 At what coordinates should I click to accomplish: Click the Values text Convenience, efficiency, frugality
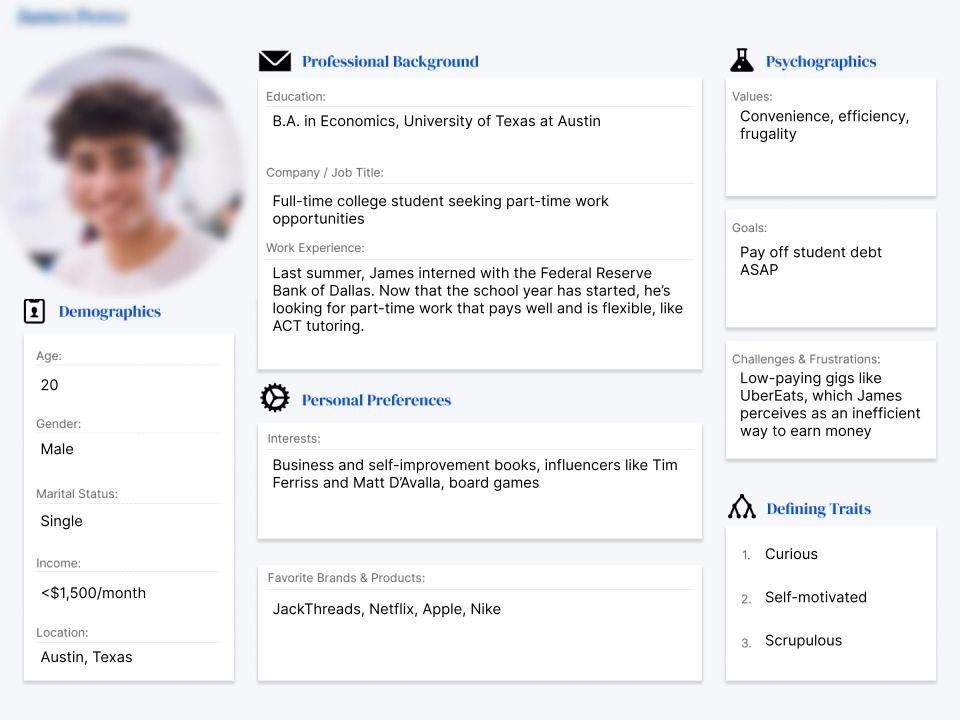click(x=824, y=125)
